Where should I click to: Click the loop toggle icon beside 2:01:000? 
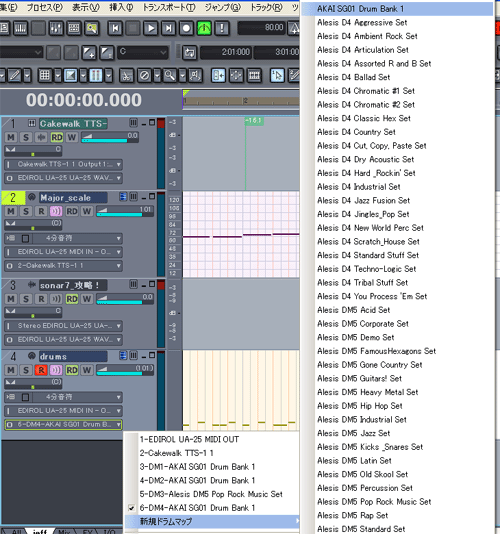click(189, 53)
